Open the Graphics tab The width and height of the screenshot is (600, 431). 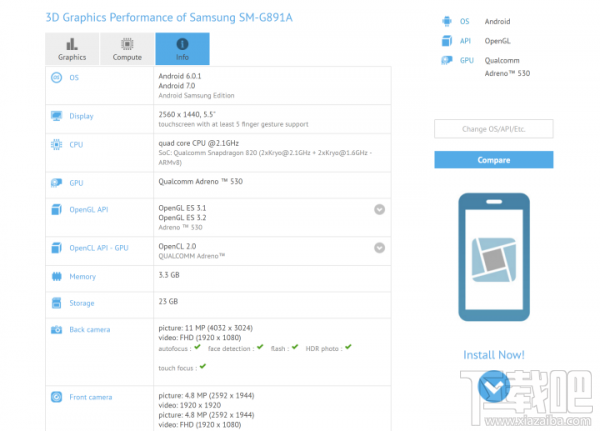click(x=72, y=49)
